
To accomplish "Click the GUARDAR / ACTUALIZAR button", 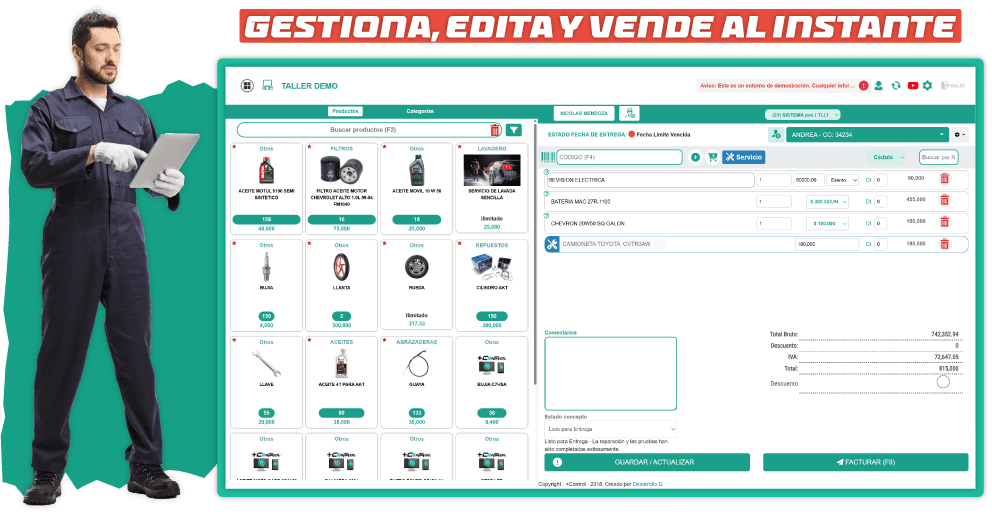I will 647,462.
